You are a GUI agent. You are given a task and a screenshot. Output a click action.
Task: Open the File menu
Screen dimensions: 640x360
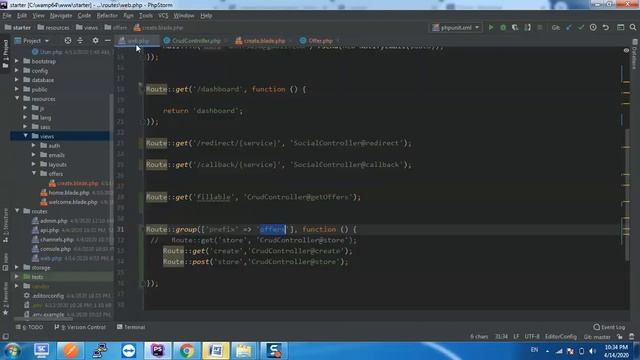tap(7, 16)
